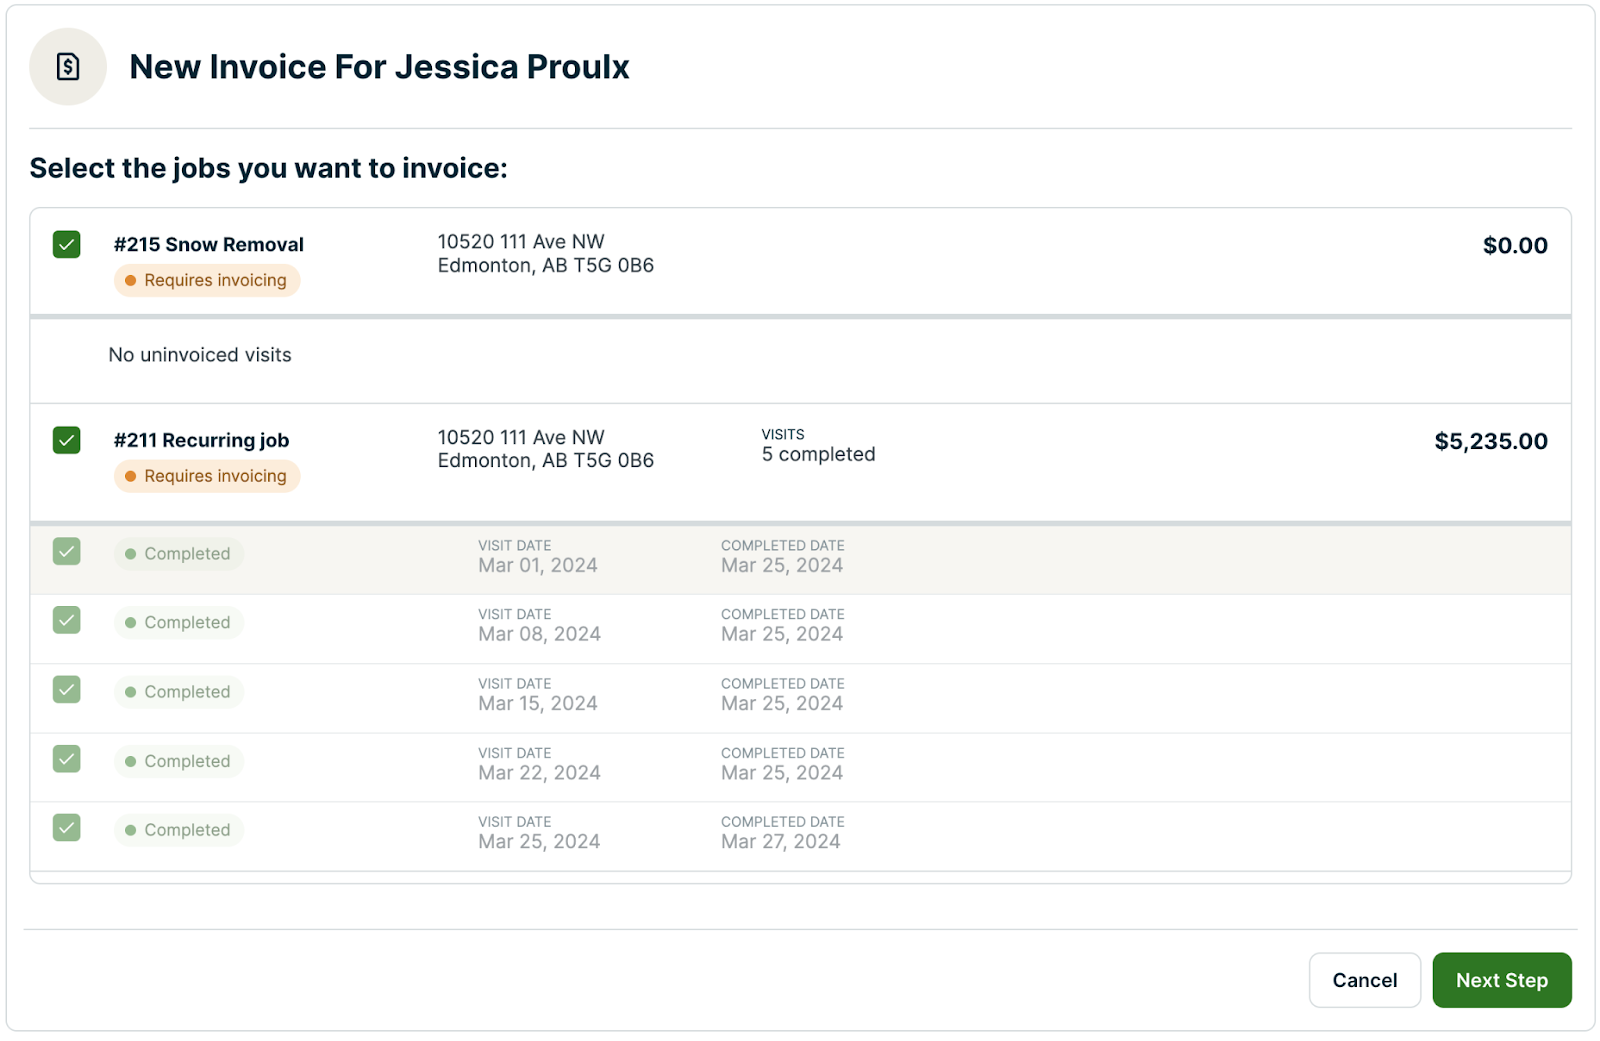The height and width of the screenshot is (1041, 1600).
Task: Select the #215 Snow Removal job title
Action: pos(208,245)
